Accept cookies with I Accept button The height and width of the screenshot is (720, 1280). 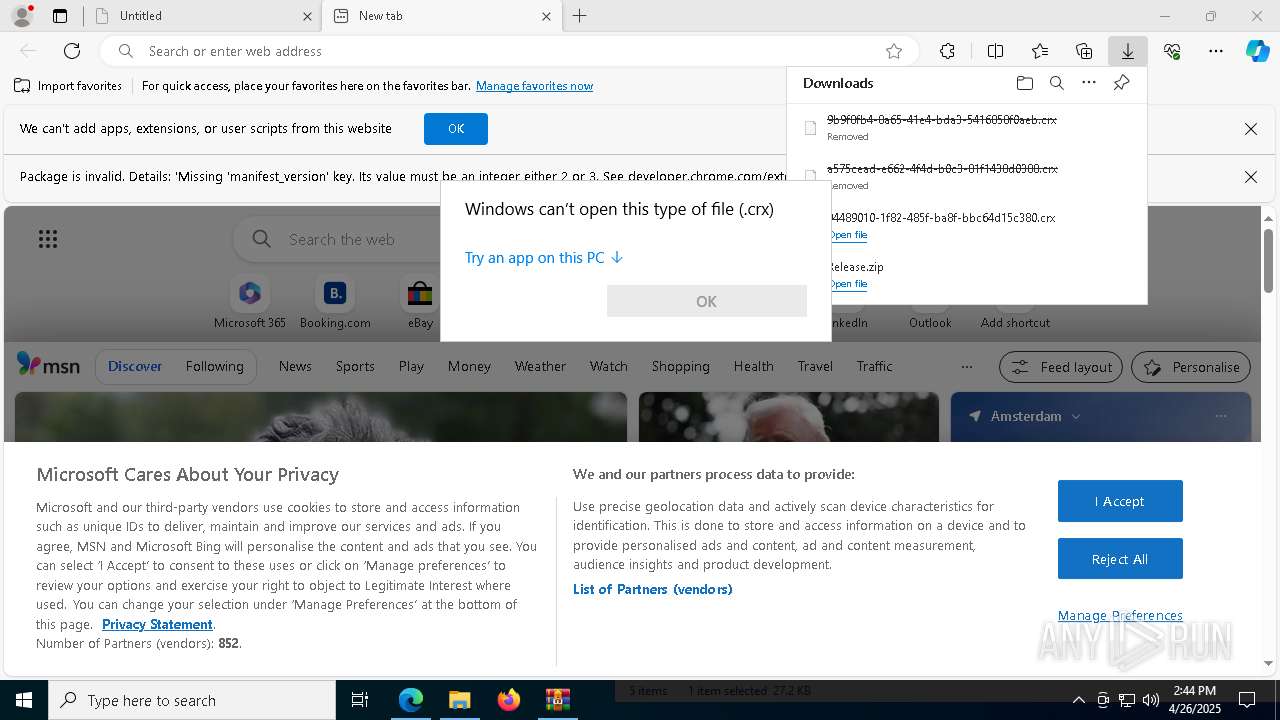coord(1120,501)
